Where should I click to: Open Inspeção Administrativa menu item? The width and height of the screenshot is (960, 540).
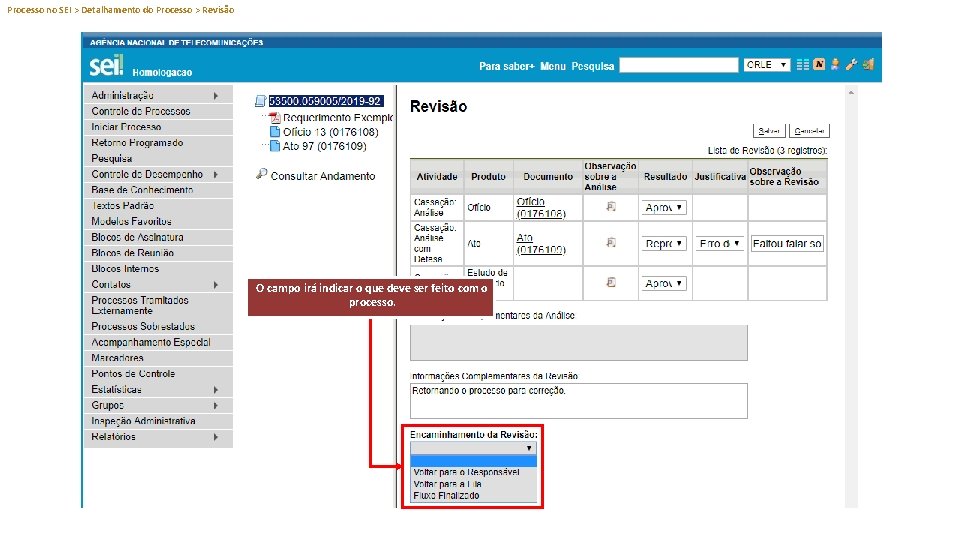pos(158,421)
